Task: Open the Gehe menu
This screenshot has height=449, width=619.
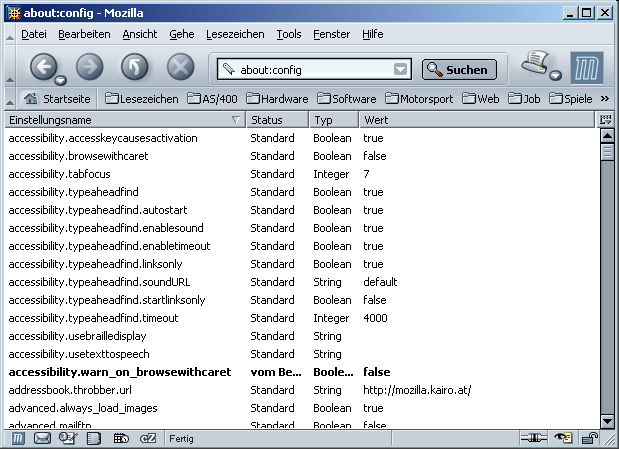Action: [x=182, y=34]
